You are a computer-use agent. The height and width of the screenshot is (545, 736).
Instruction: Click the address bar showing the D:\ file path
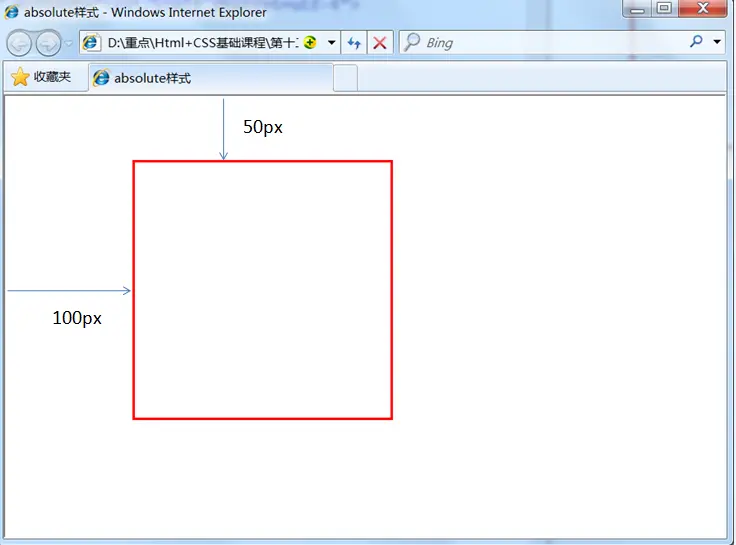click(x=203, y=43)
